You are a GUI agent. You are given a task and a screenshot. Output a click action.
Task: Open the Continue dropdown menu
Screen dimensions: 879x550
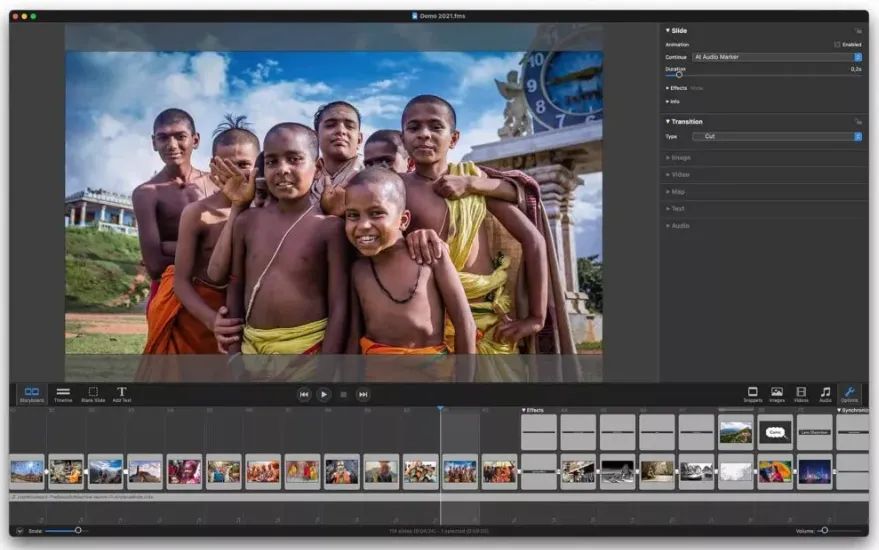tap(777, 57)
